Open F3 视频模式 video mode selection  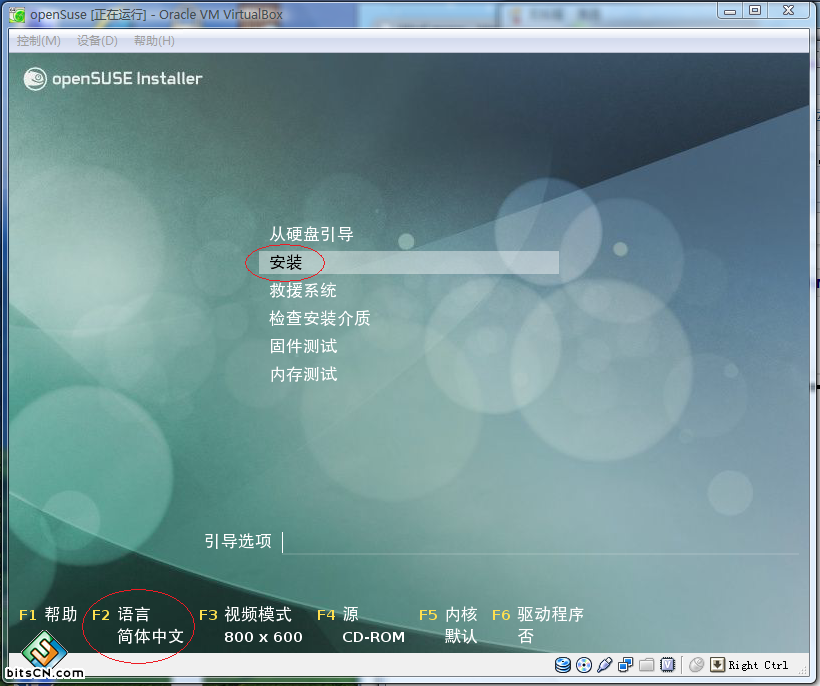click(245, 614)
